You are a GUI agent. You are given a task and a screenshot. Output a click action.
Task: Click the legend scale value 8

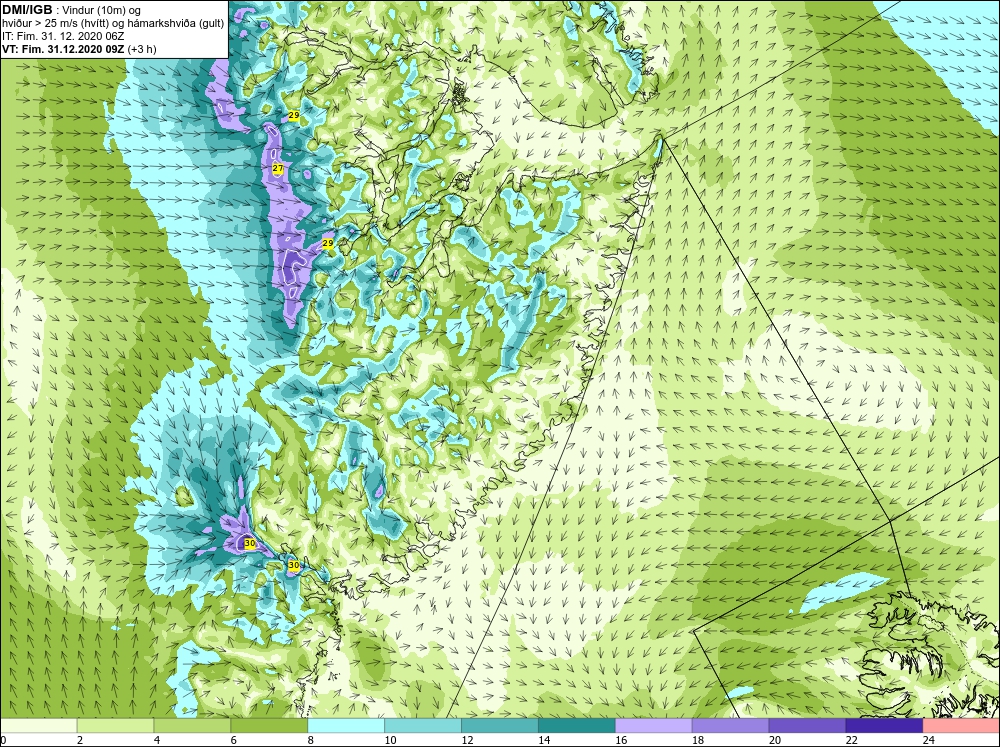(x=311, y=740)
